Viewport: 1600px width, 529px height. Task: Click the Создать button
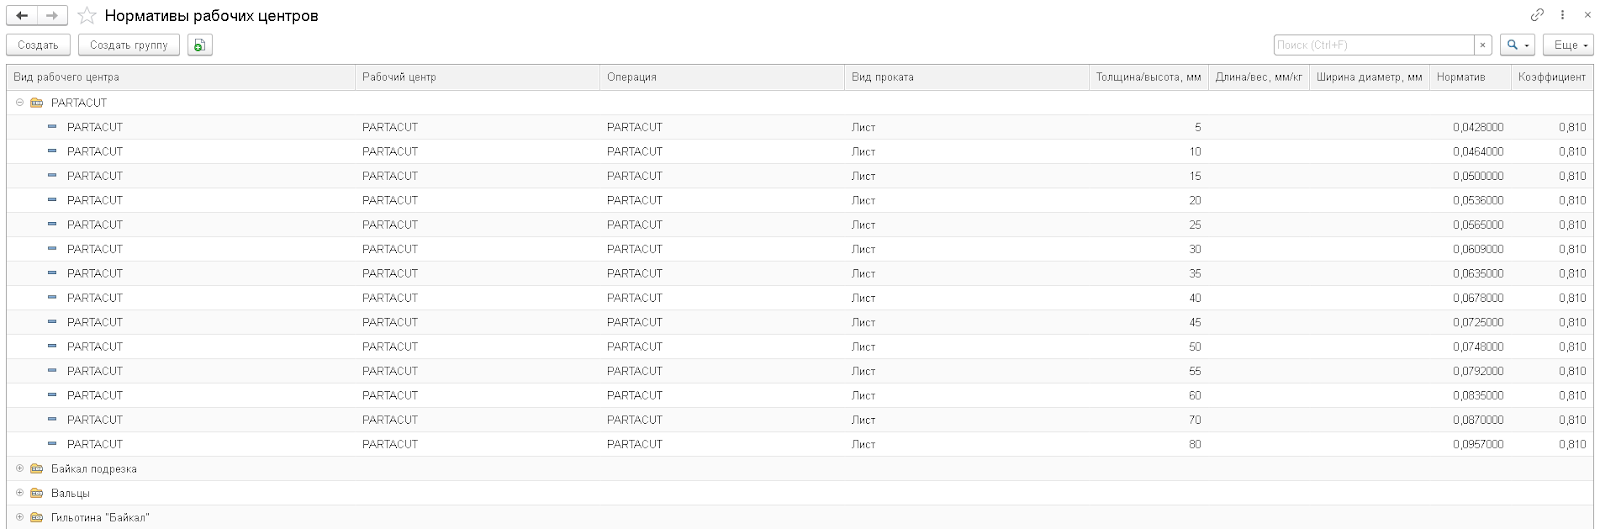38,45
